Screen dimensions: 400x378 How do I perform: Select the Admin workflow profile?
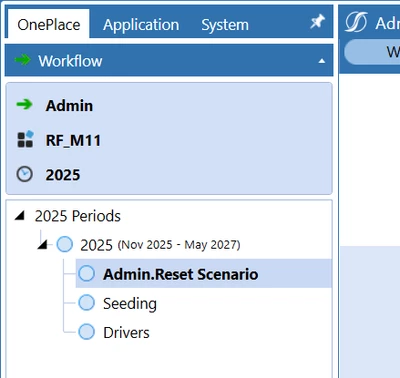[x=69, y=106]
